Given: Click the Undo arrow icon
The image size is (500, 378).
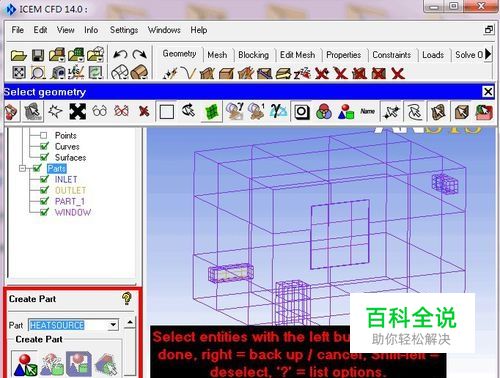Looking at the screenshot, I should coord(120,54).
